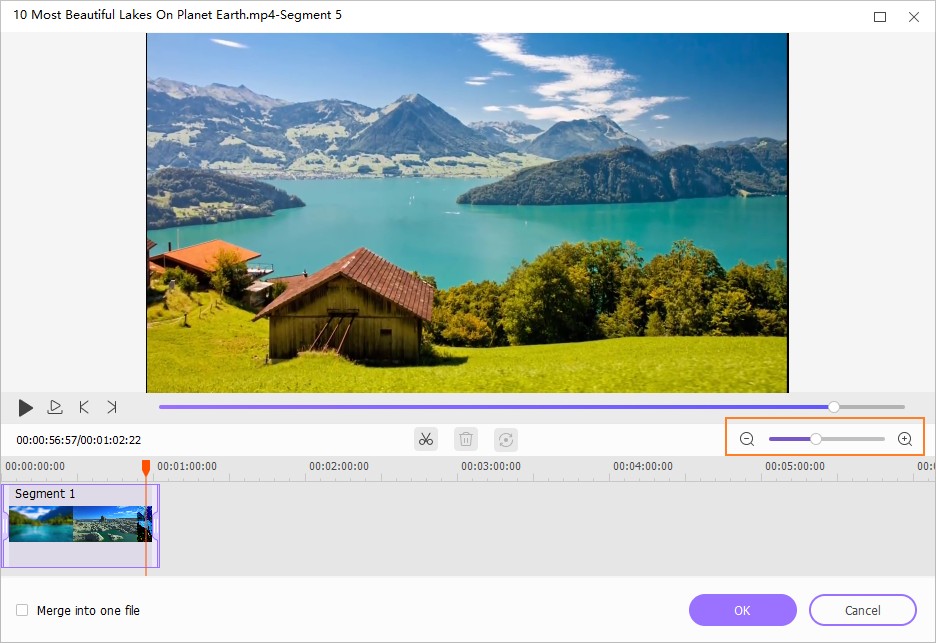Click the play segment icon

coord(55,407)
